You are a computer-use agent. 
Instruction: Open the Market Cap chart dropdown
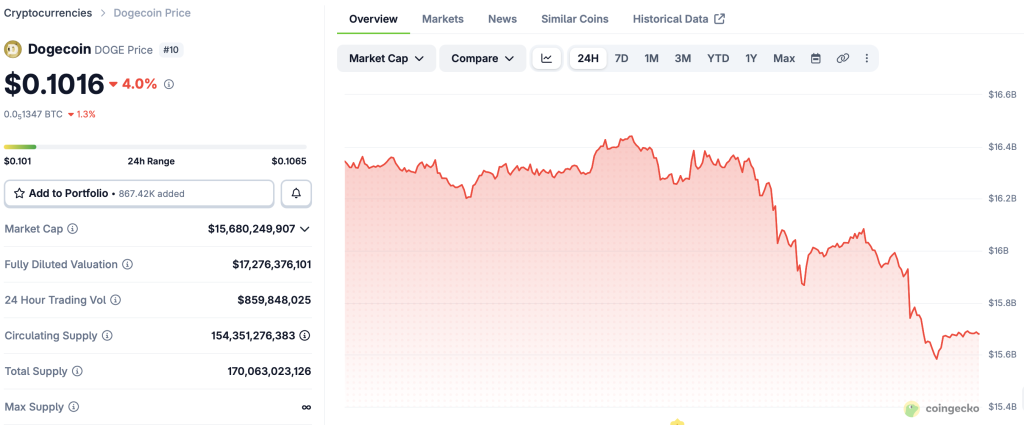(387, 58)
